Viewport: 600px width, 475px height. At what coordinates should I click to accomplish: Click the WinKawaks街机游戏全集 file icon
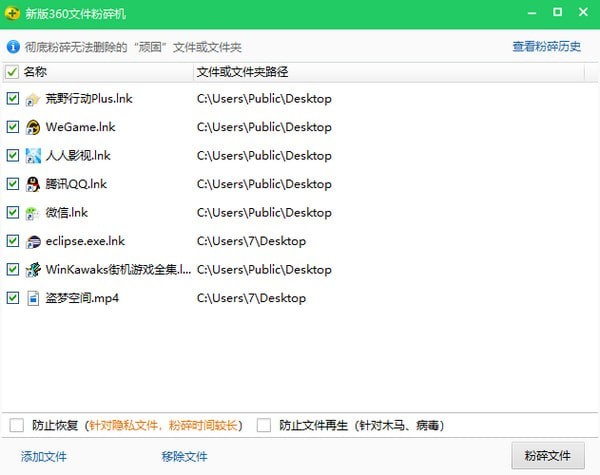coord(33,269)
